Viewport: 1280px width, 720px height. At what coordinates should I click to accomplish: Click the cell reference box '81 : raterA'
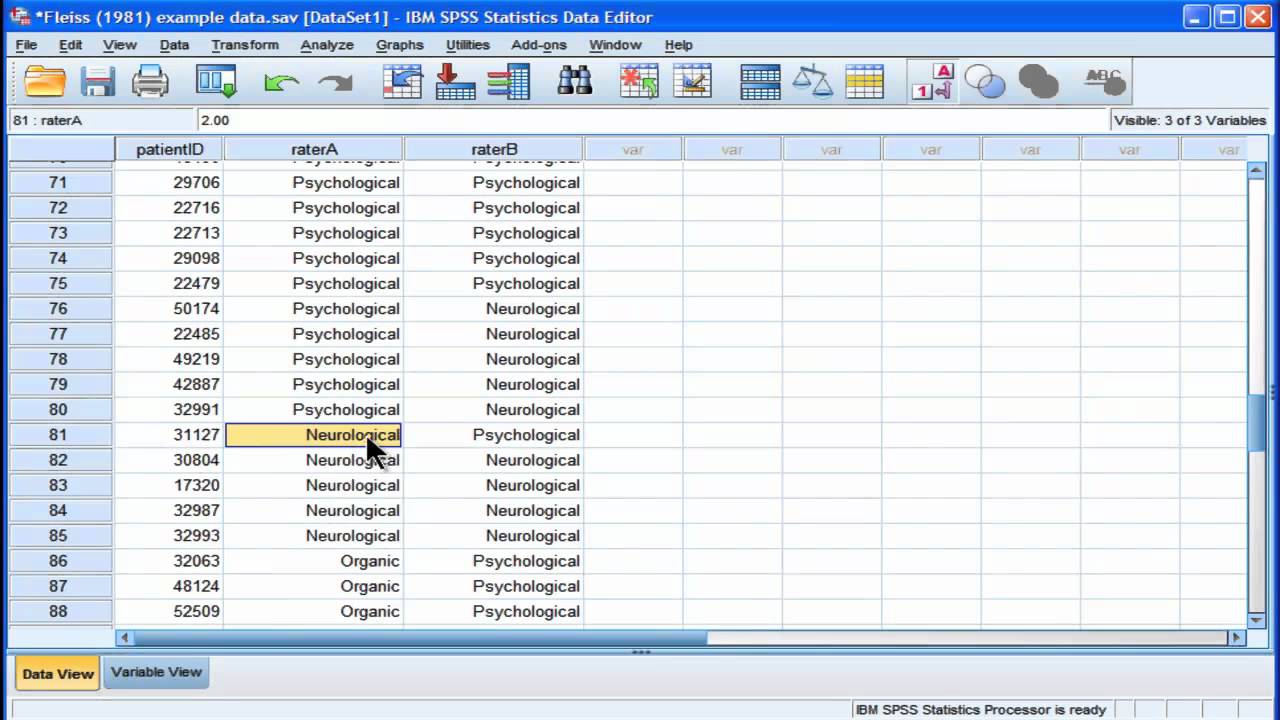[x=101, y=120]
